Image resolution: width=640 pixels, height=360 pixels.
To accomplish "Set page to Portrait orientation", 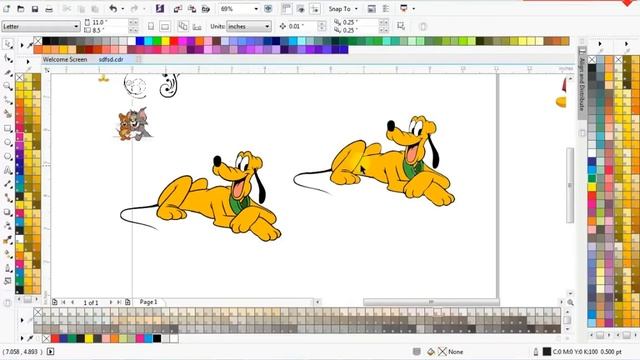I will point(151,27).
